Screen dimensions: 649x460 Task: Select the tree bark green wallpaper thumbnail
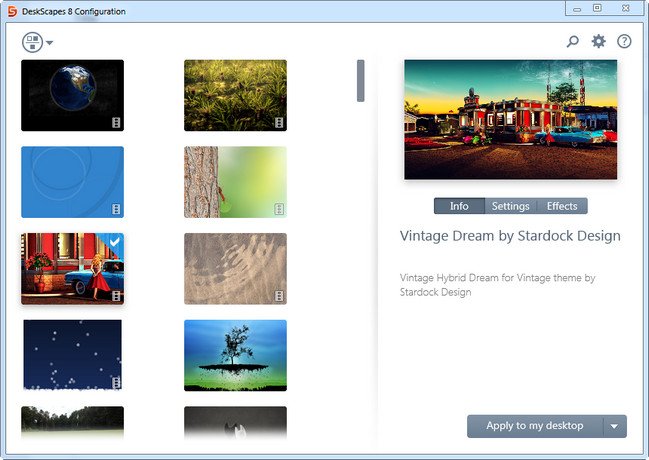pos(236,182)
